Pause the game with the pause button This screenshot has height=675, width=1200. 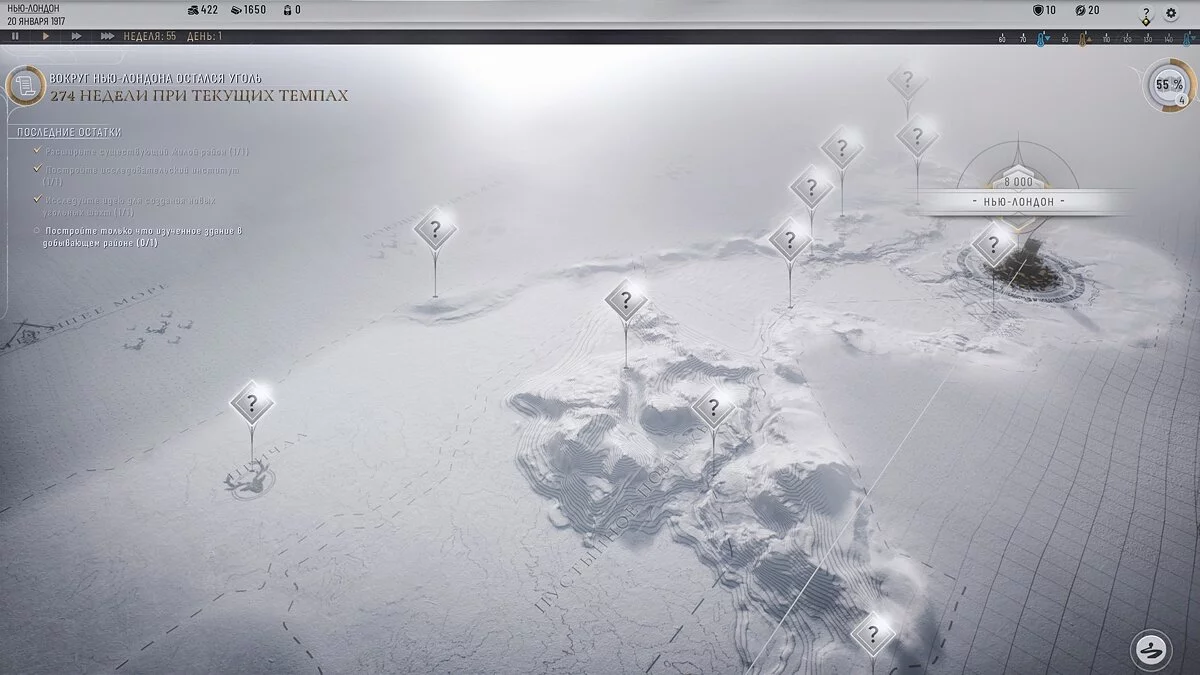point(15,36)
